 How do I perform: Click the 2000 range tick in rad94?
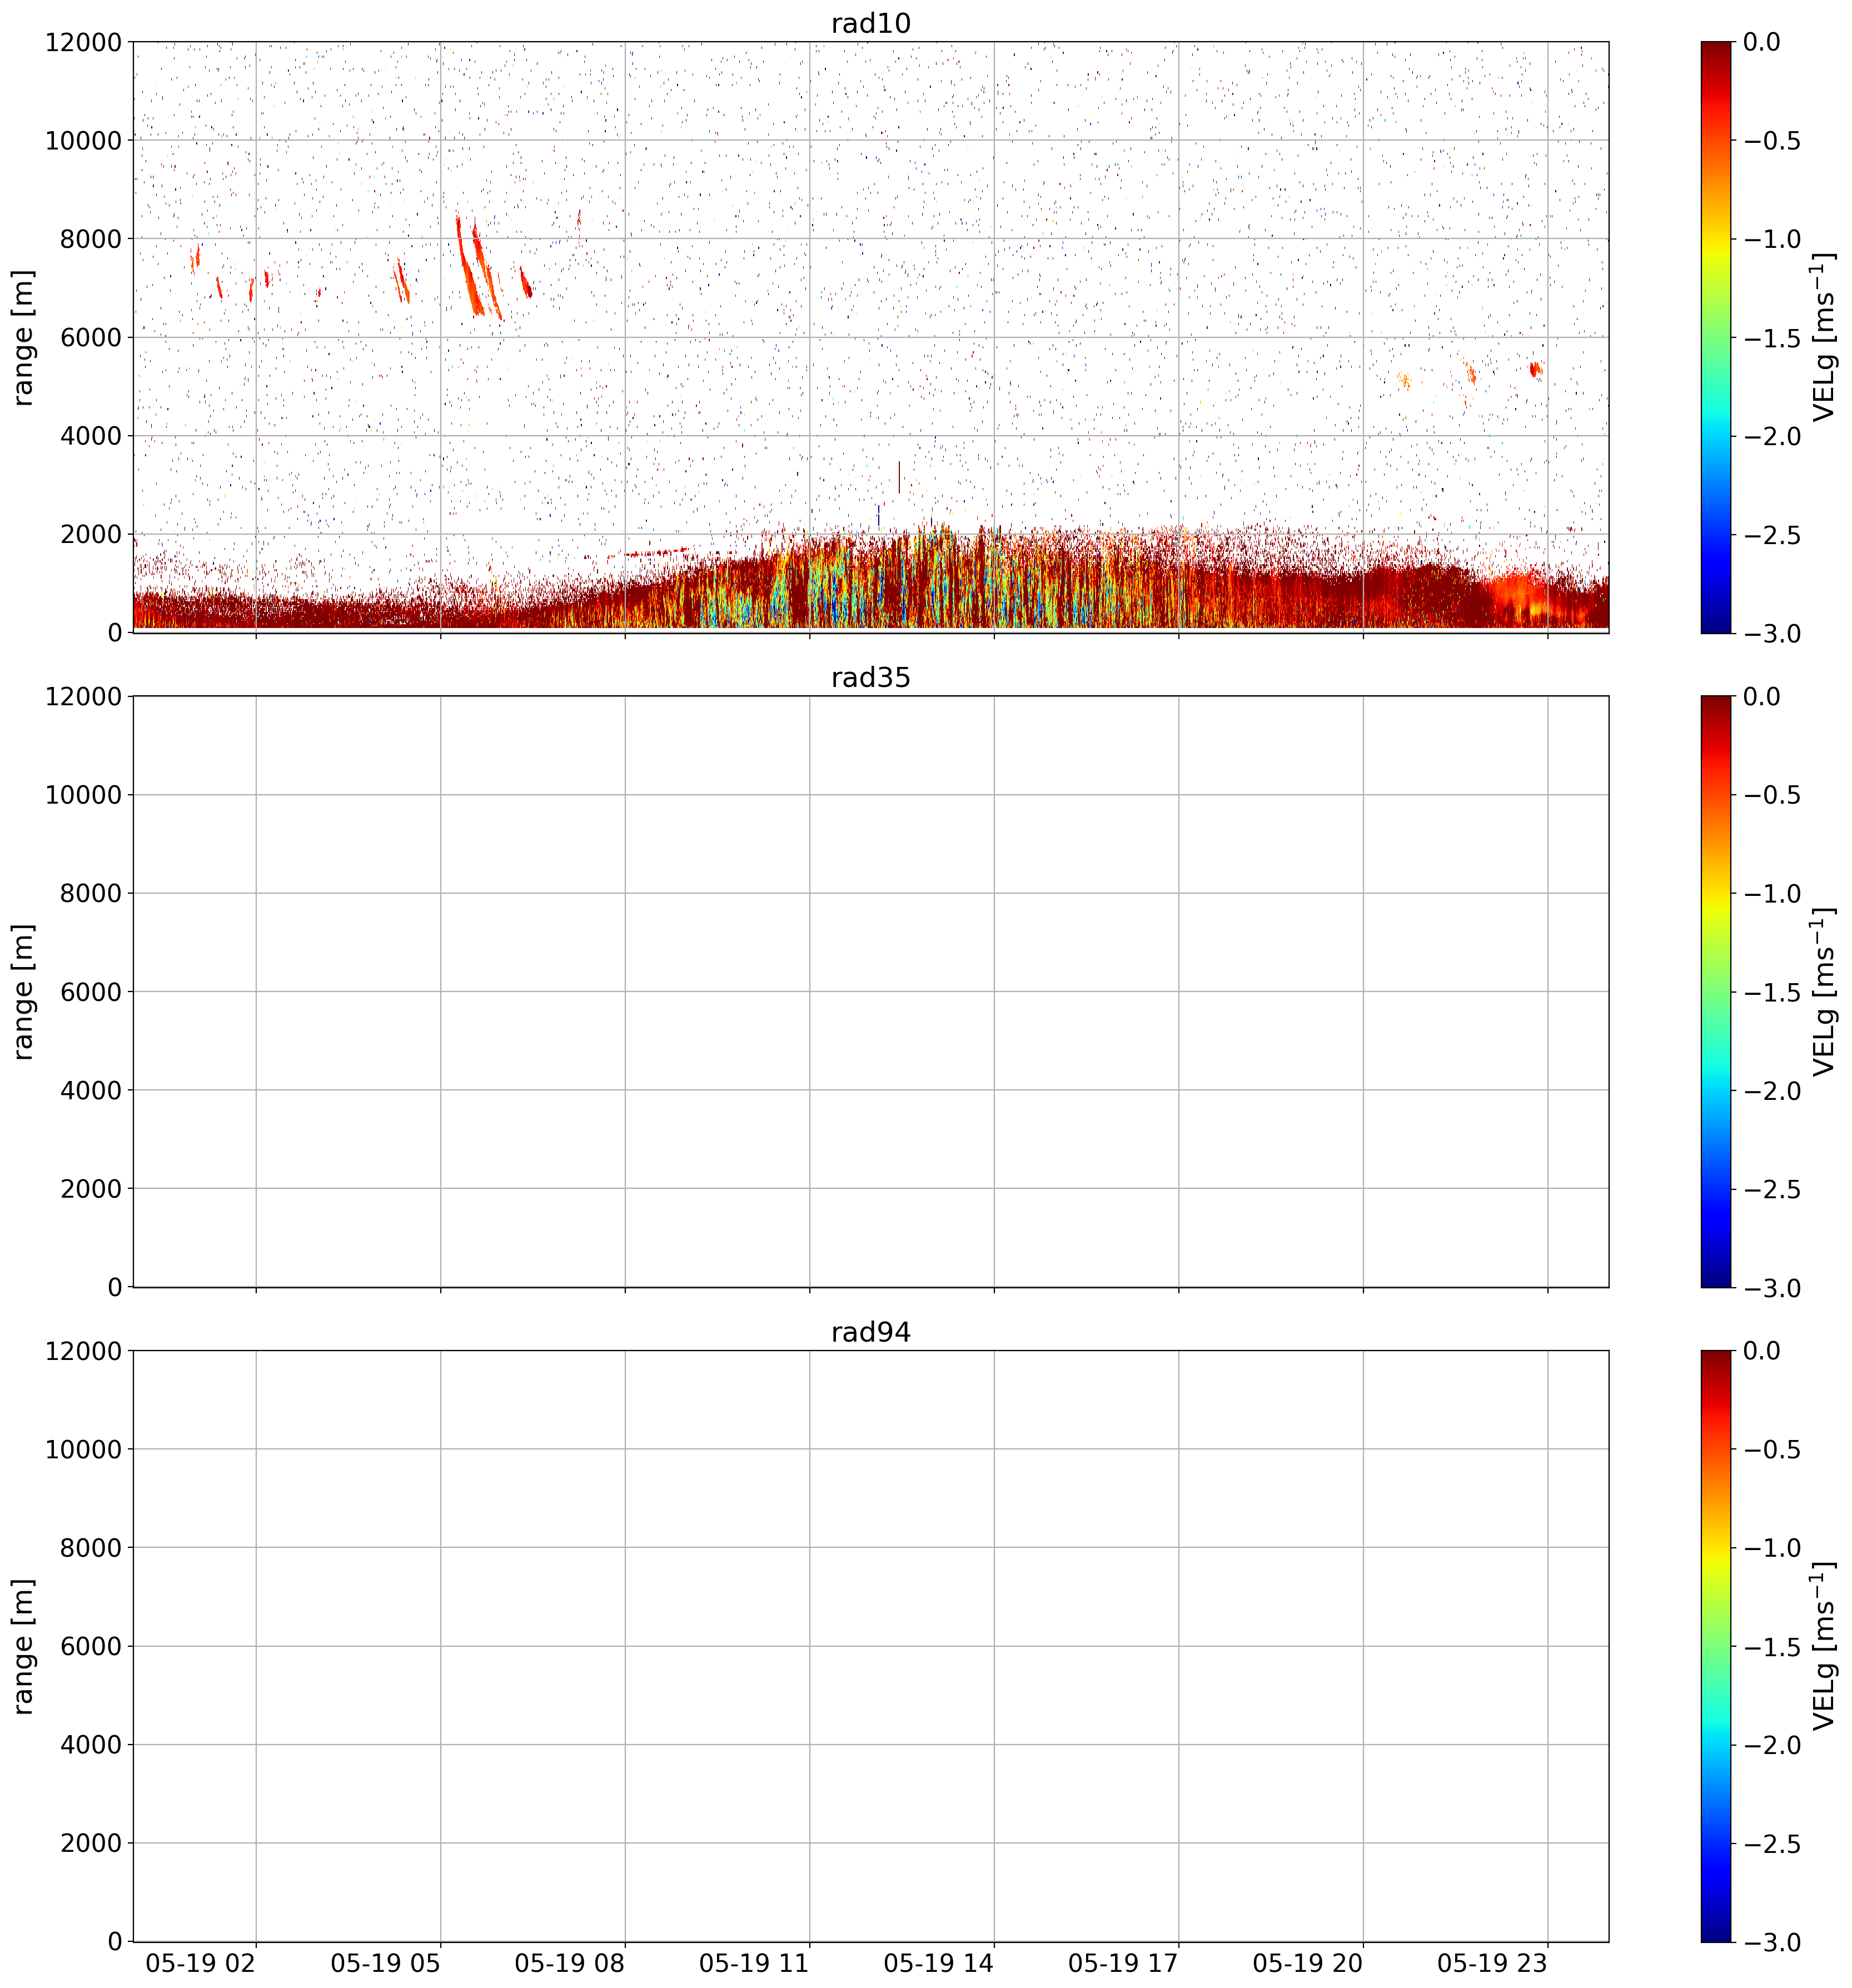[x=90, y=1844]
